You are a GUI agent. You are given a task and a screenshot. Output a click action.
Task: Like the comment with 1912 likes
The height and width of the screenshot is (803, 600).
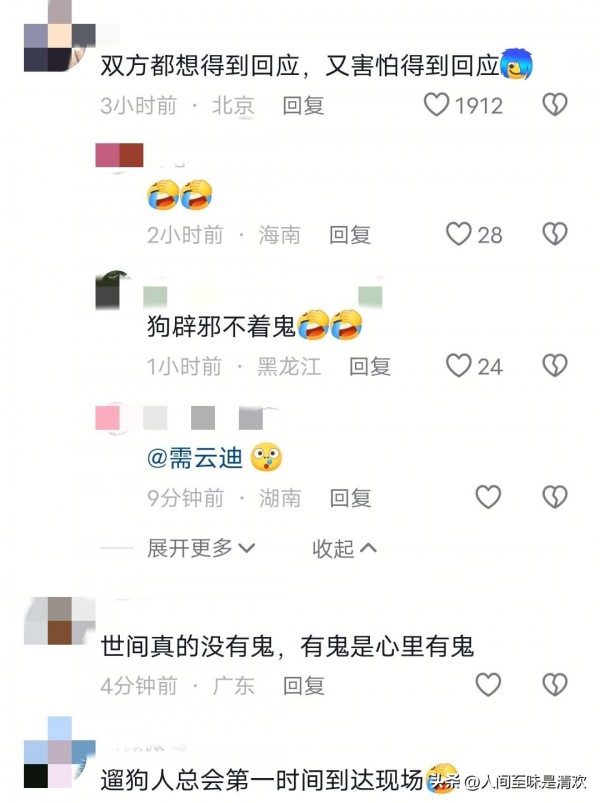(437, 105)
